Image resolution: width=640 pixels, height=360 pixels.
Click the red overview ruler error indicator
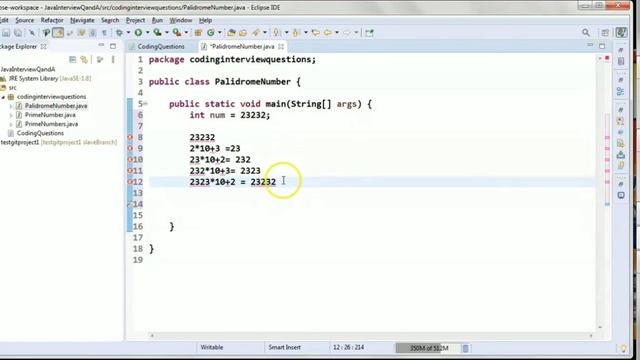607,59
